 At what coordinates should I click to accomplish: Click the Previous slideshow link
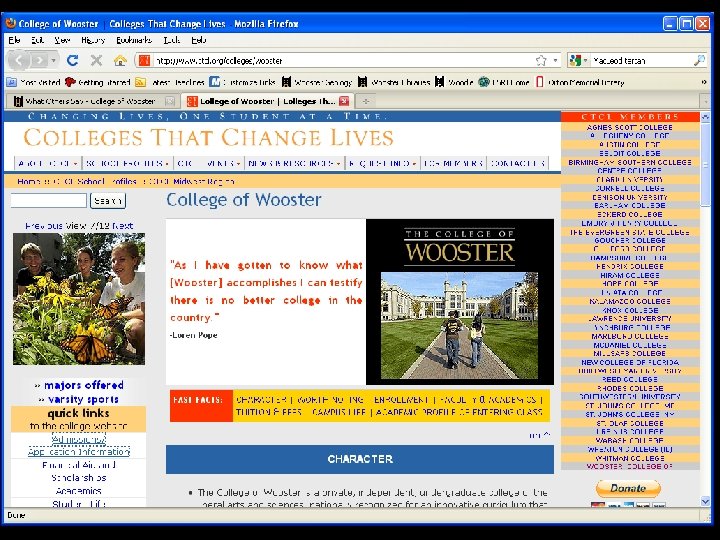tap(45, 226)
